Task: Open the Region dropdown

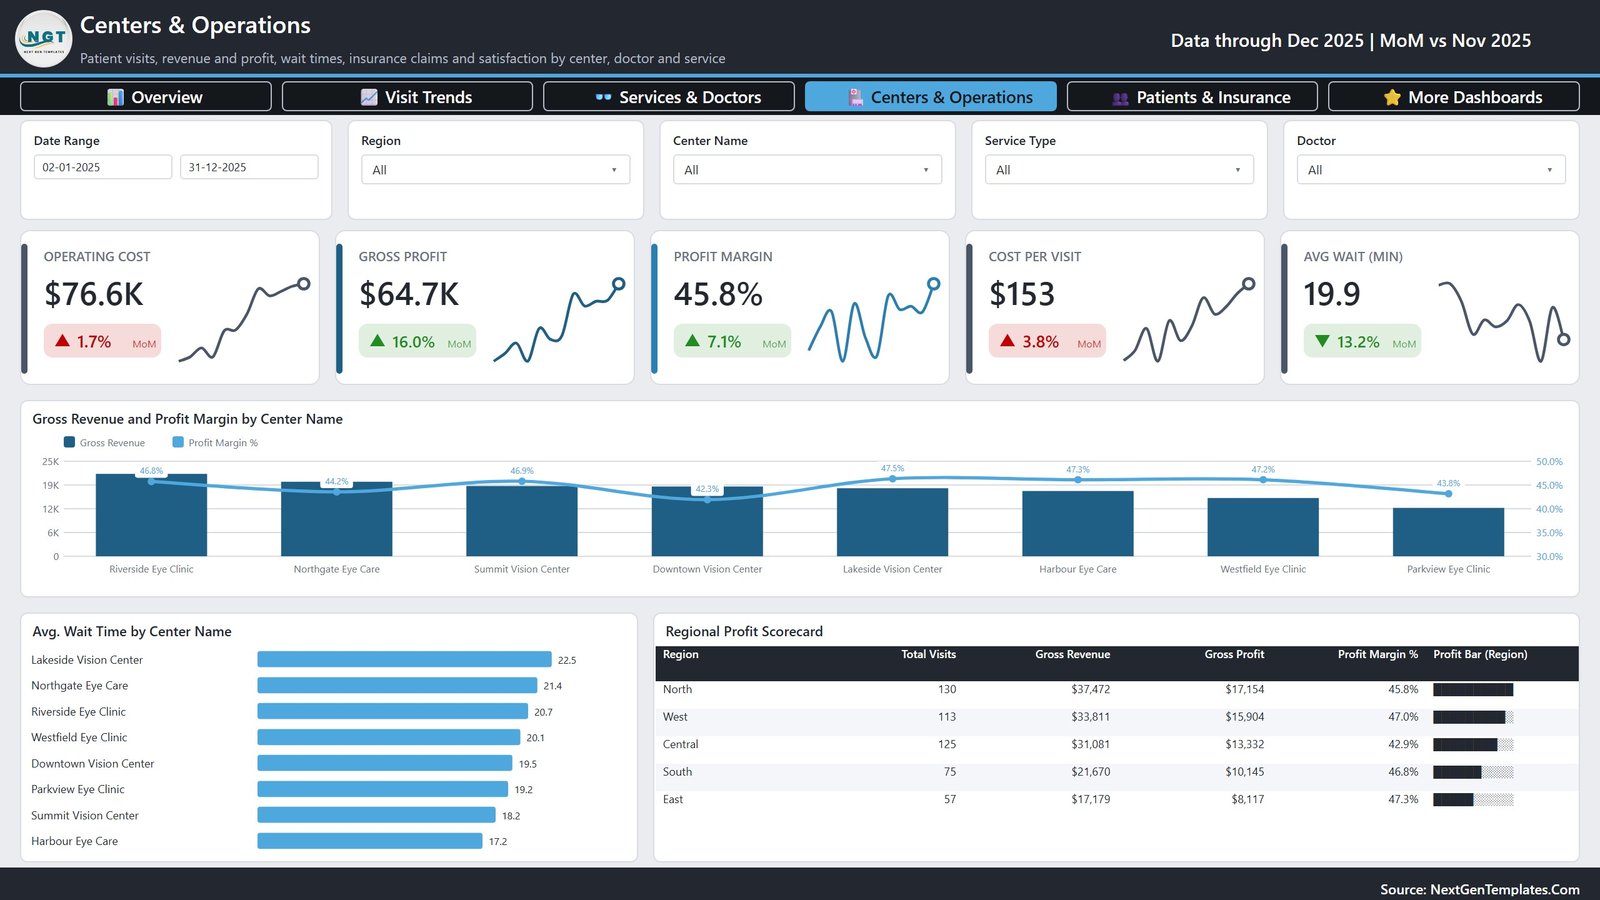Action: coord(496,170)
